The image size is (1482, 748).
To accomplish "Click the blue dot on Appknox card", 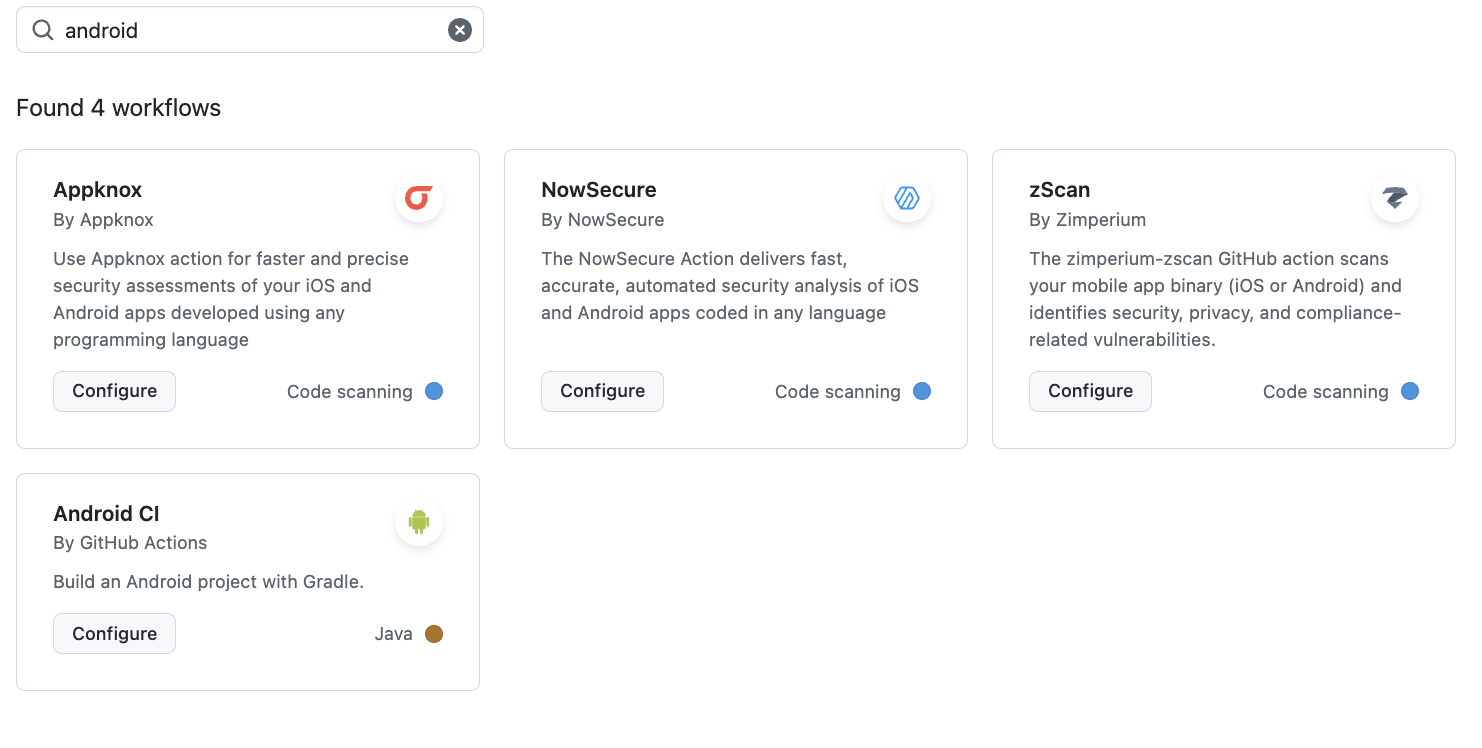I will (x=434, y=391).
